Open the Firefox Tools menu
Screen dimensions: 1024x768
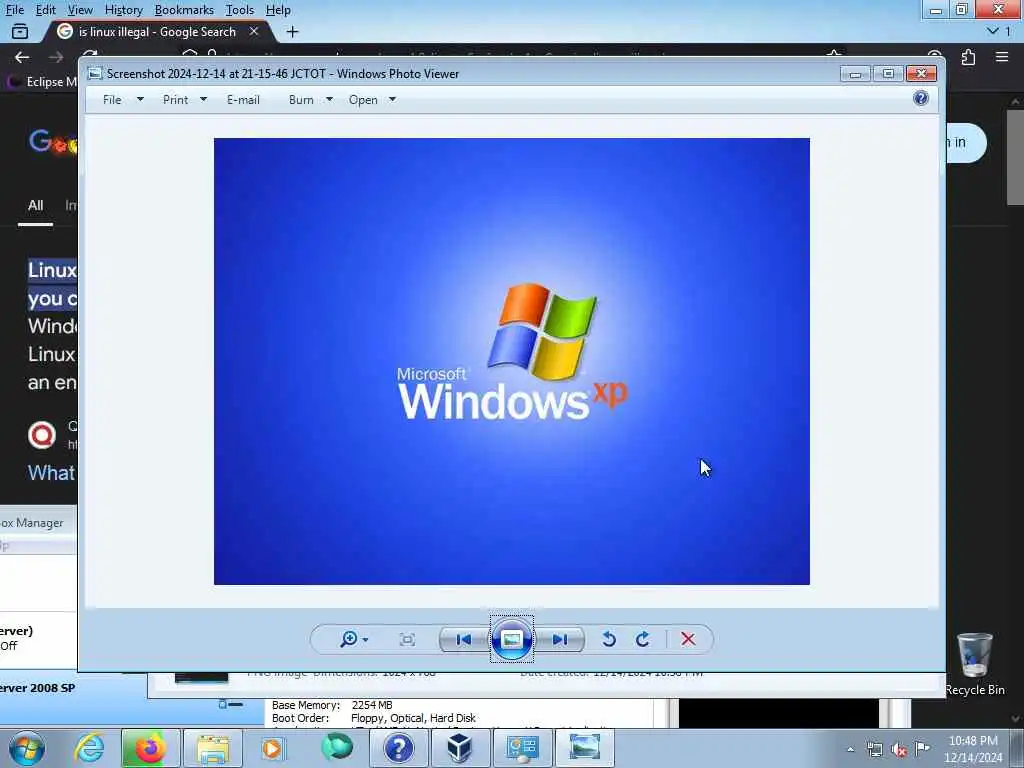tap(239, 10)
